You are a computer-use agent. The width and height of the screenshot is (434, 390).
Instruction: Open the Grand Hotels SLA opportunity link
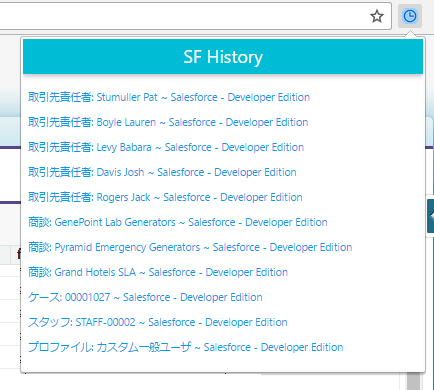158,272
